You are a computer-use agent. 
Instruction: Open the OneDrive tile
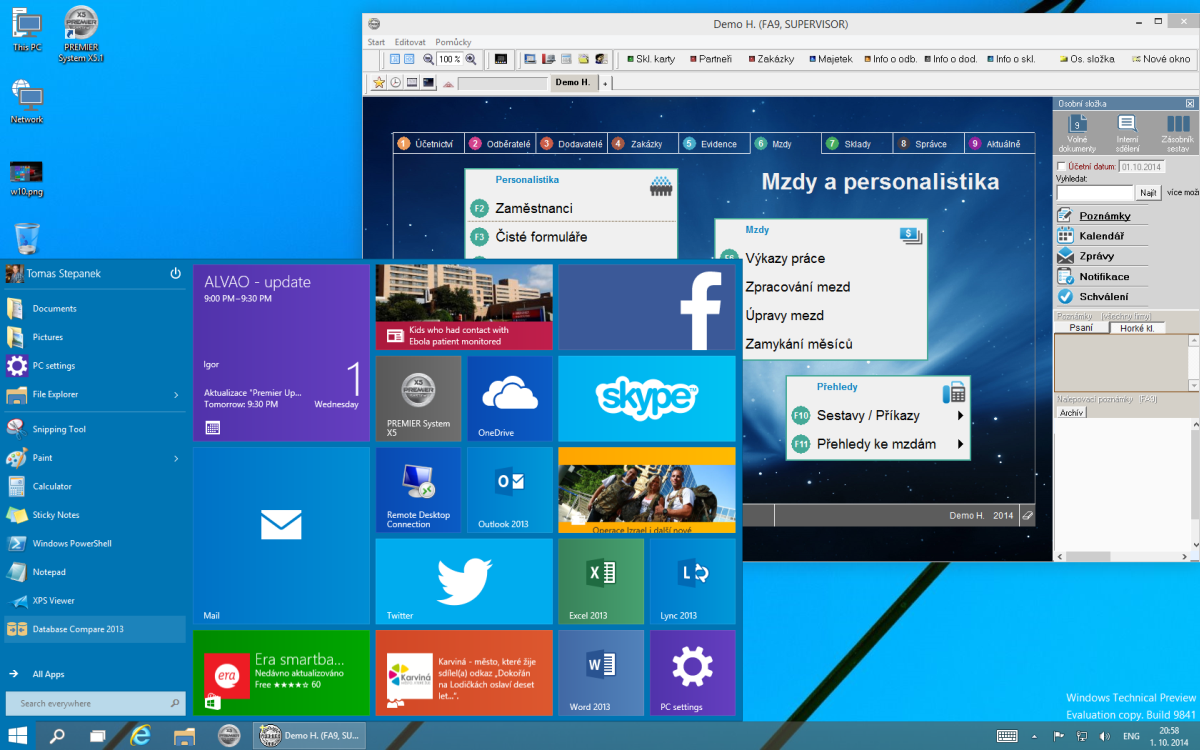pos(509,399)
